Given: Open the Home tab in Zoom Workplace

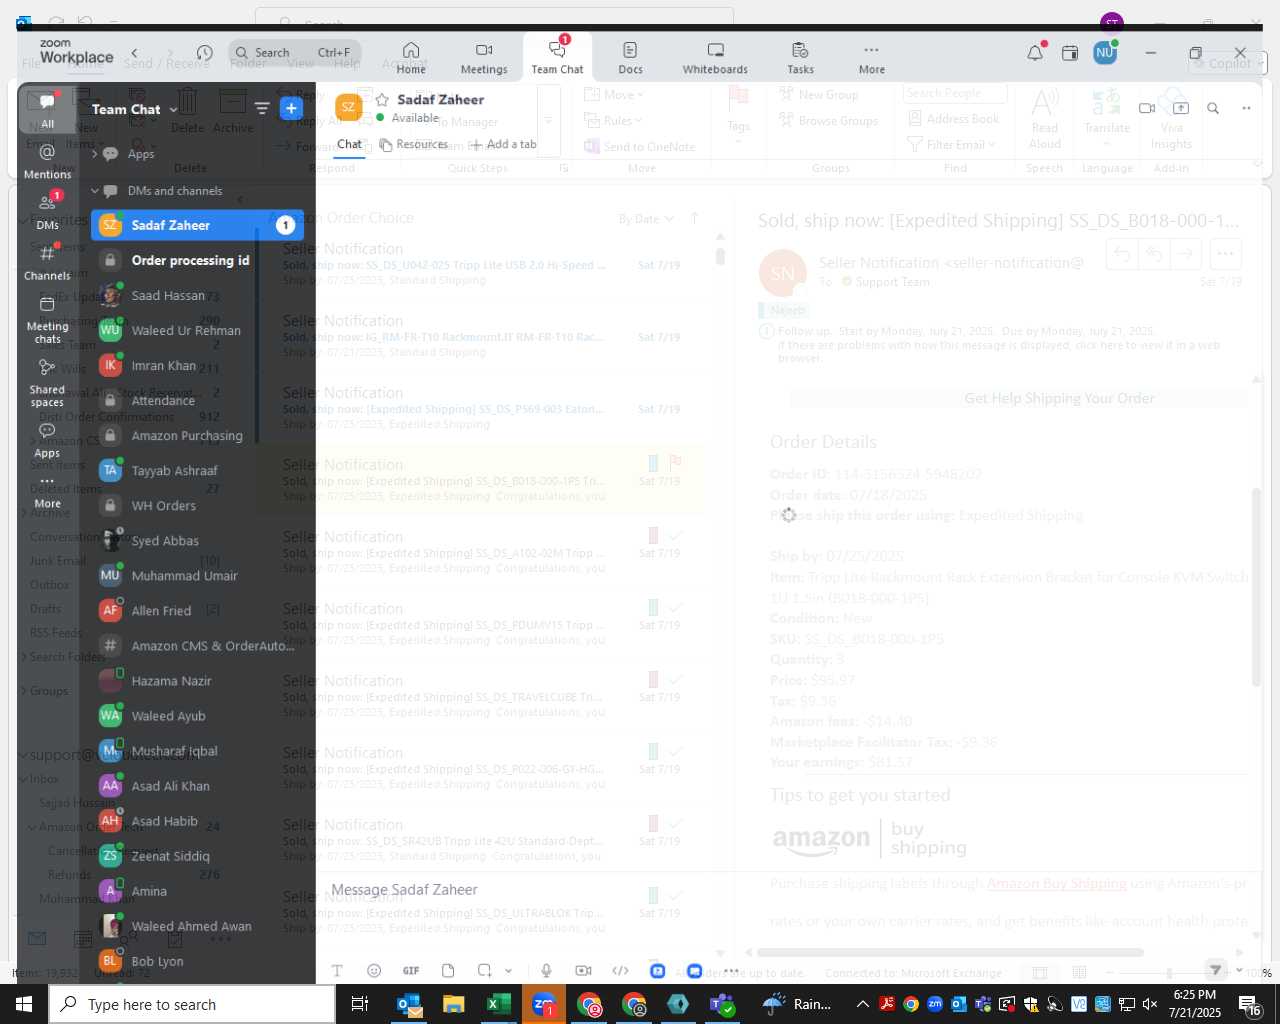Looking at the screenshot, I should pyautogui.click(x=410, y=58).
